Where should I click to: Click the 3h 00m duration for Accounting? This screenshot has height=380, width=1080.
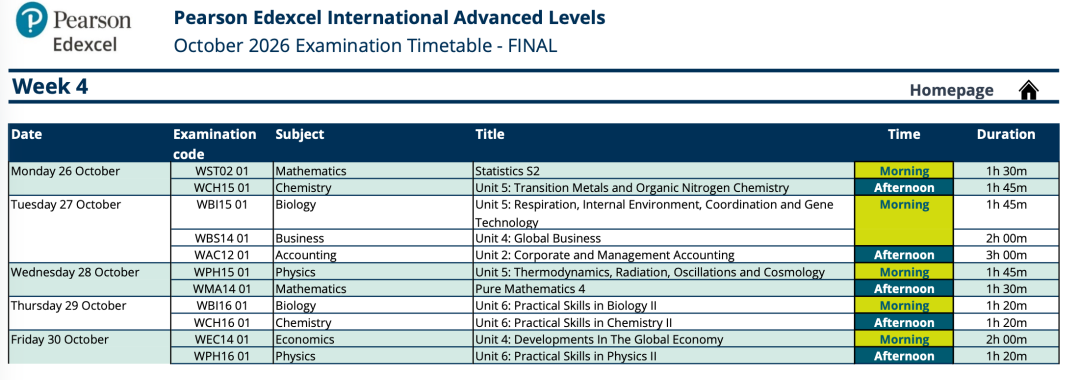point(1006,255)
